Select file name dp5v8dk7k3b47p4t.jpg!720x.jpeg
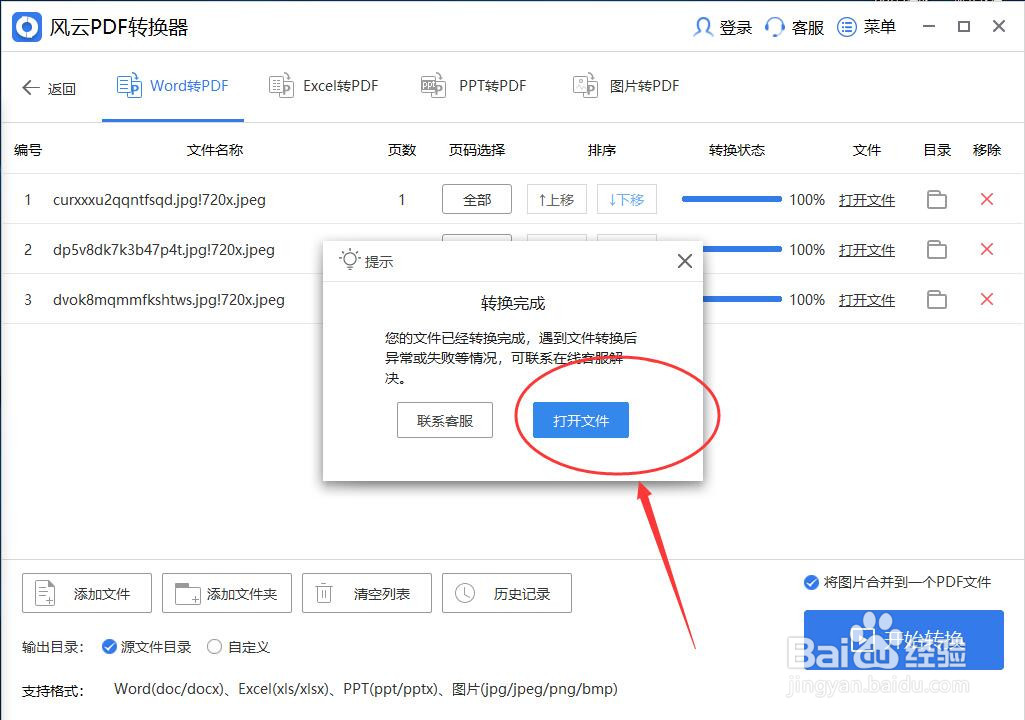This screenshot has width=1025, height=720. [x=163, y=249]
